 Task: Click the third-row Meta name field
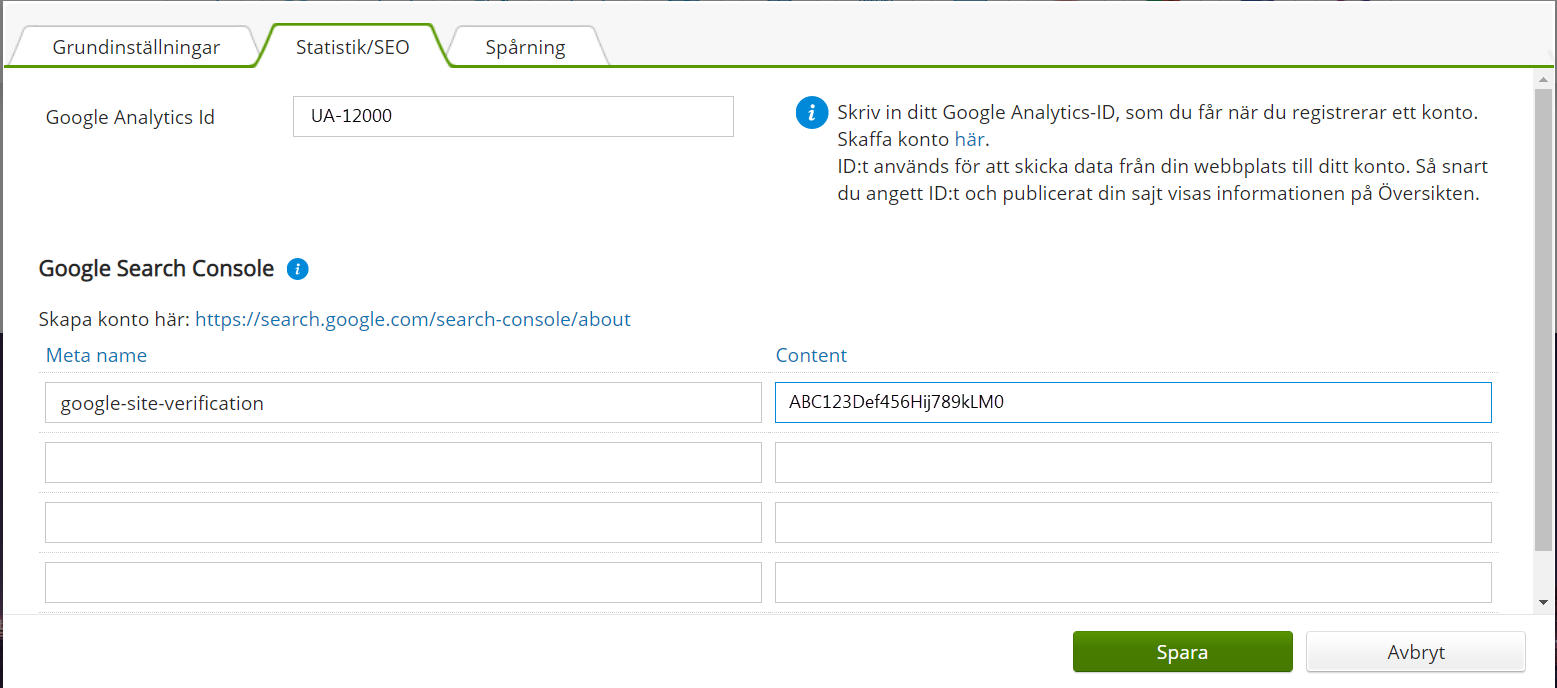click(x=403, y=522)
